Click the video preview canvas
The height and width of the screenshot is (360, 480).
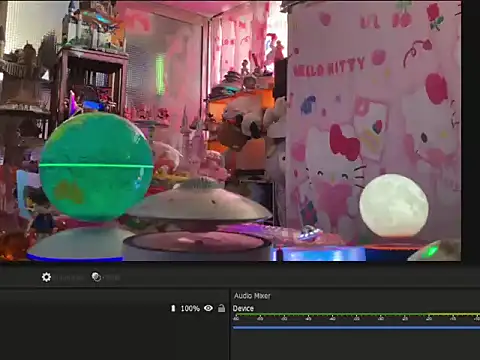tap(230, 130)
